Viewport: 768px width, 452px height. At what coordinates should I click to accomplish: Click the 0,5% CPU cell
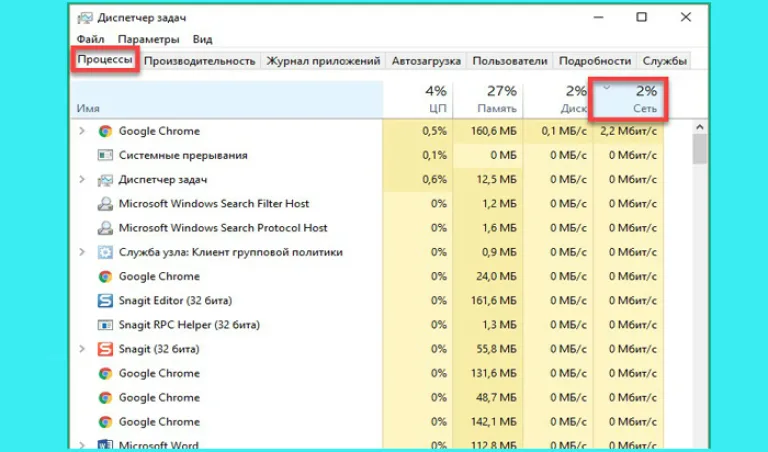coord(417,131)
